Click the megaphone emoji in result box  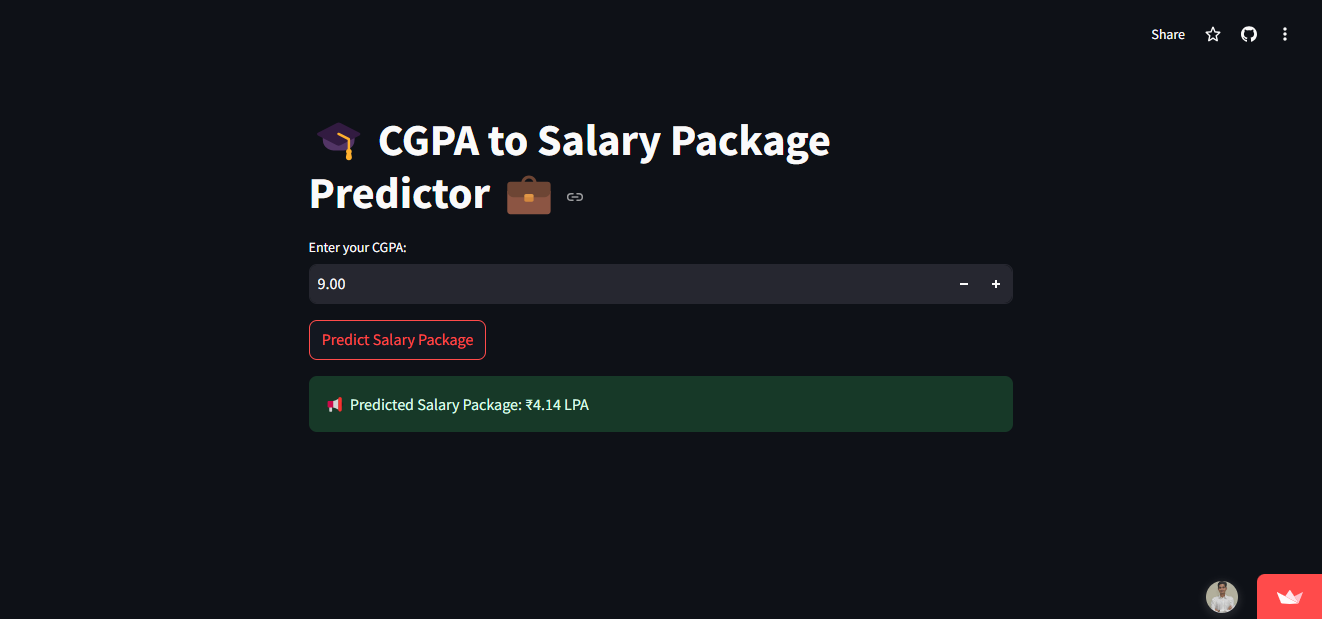click(335, 405)
